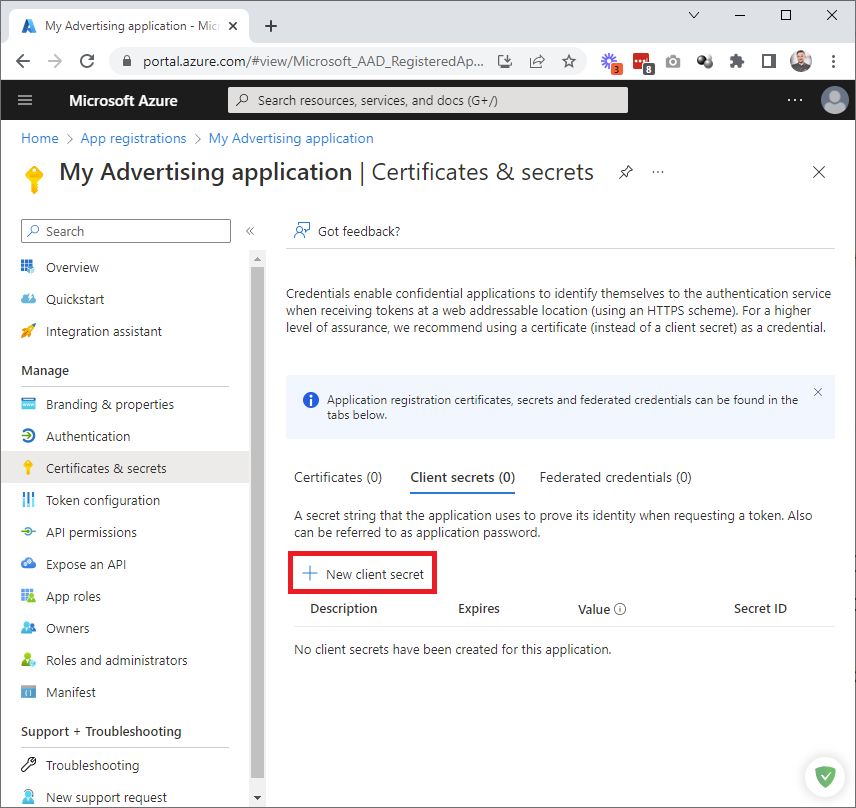
Task: Bookmark this page with the star icon
Action: (569, 61)
